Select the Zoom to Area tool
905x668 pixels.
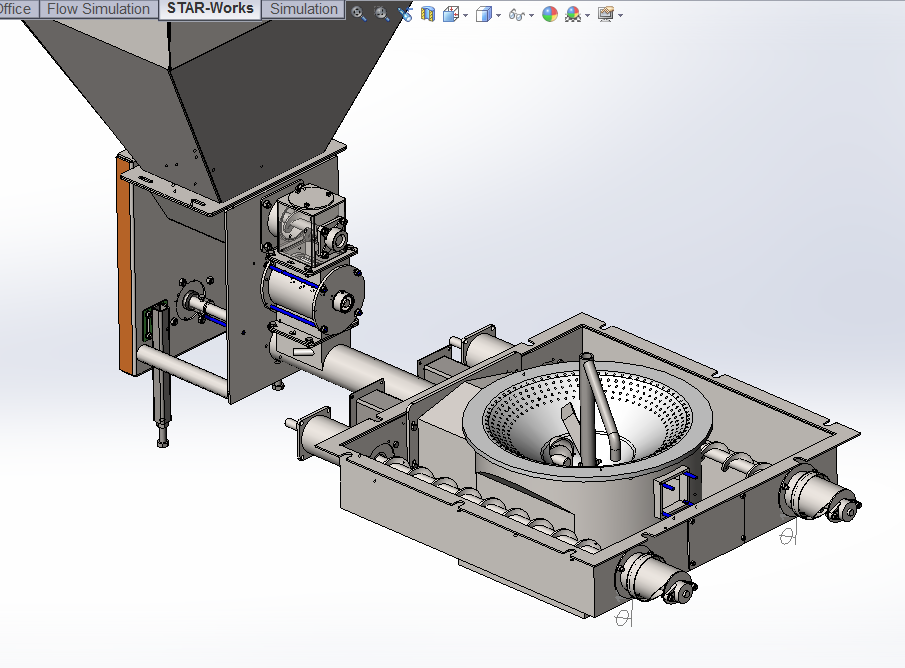(x=381, y=14)
